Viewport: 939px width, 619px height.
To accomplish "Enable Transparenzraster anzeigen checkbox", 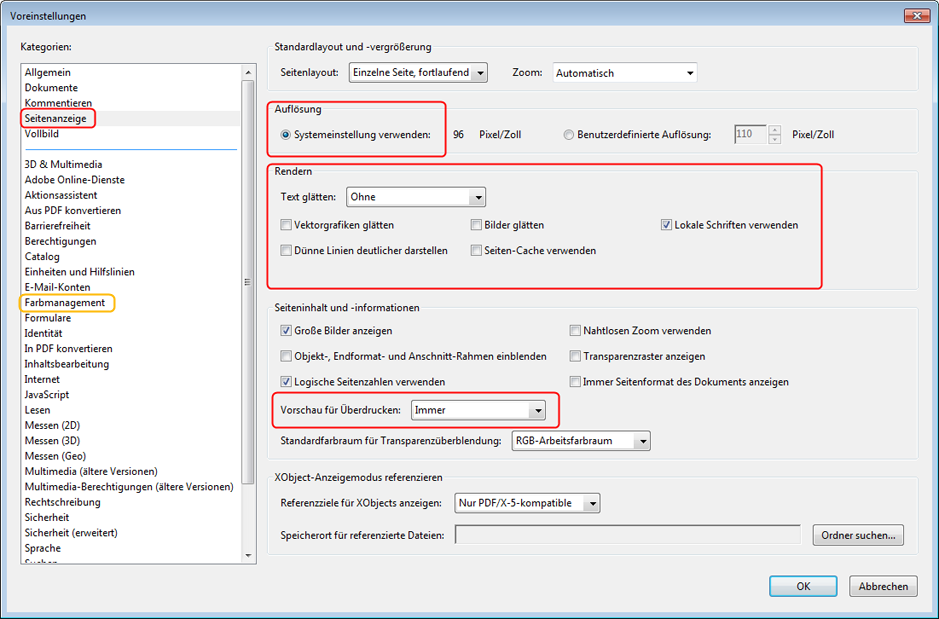I will [x=575, y=356].
